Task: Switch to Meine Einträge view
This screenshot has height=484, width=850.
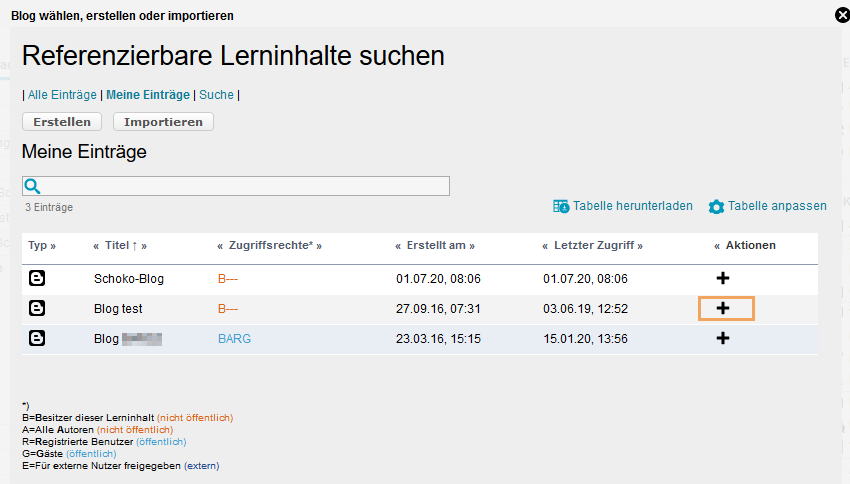Action: click(148, 95)
